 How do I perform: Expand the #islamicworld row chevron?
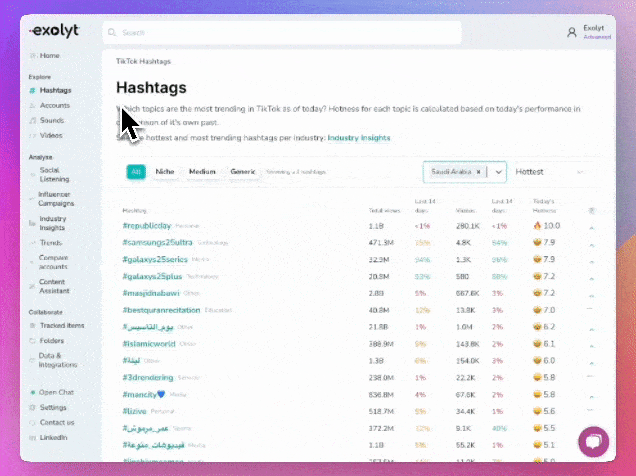(x=591, y=345)
